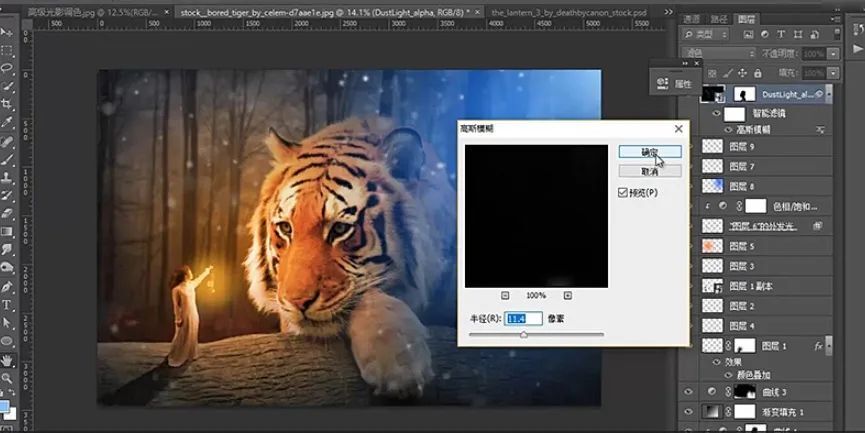Image resolution: width=865 pixels, height=433 pixels.
Task: Click the zoom out minus icon in Gaussian Blur preview
Action: (x=505, y=296)
